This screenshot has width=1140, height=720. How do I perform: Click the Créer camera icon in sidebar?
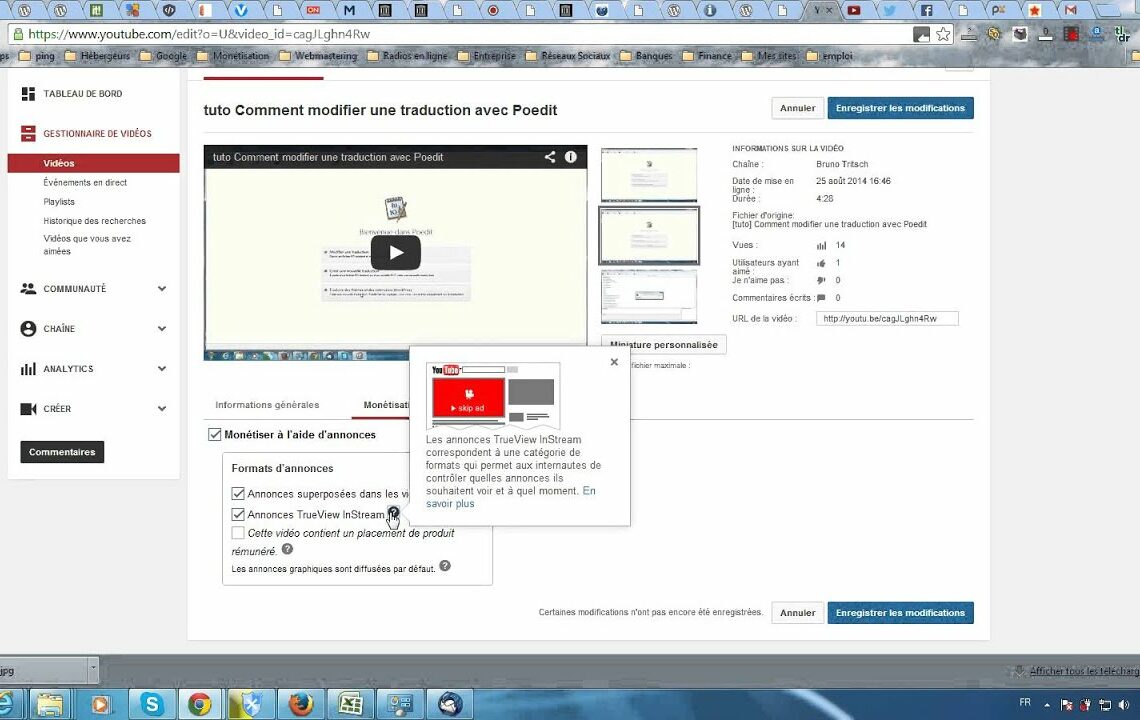28,409
